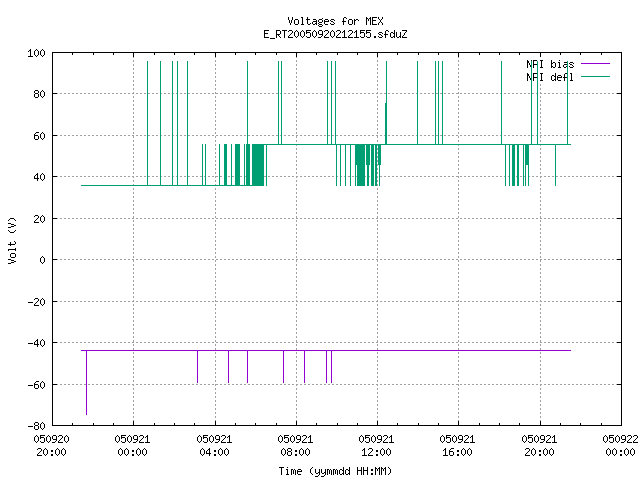Click the deepest purple bias spike near -75 V
This screenshot has width=640, height=480.
point(87,383)
